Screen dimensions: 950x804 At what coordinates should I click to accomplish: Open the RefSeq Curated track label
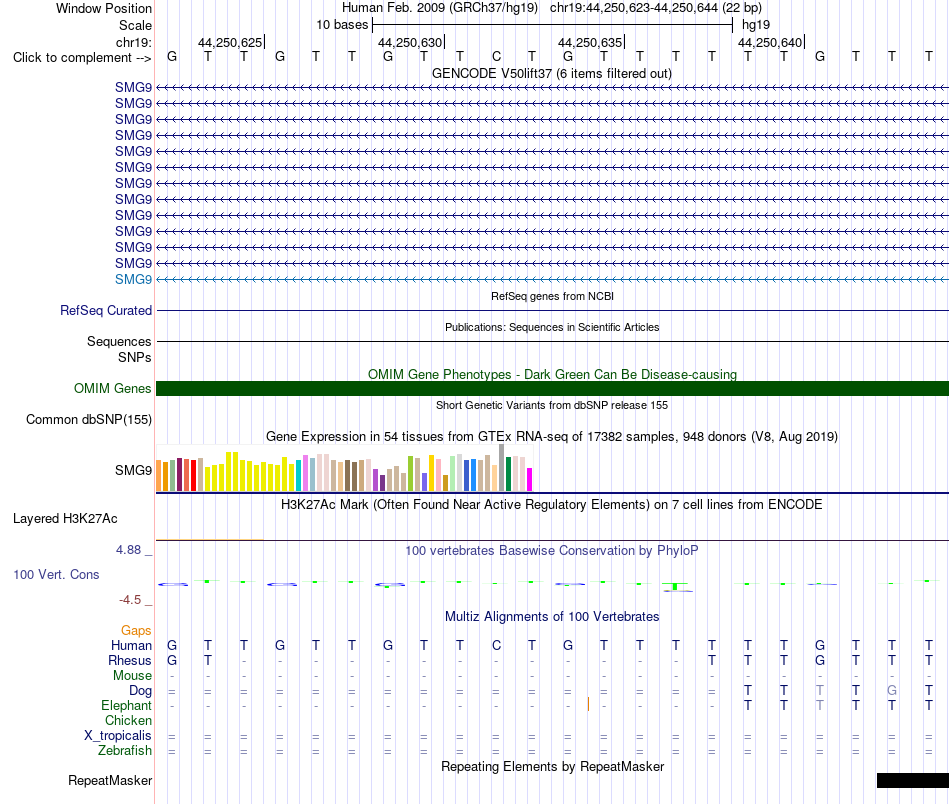[x=105, y=310]
